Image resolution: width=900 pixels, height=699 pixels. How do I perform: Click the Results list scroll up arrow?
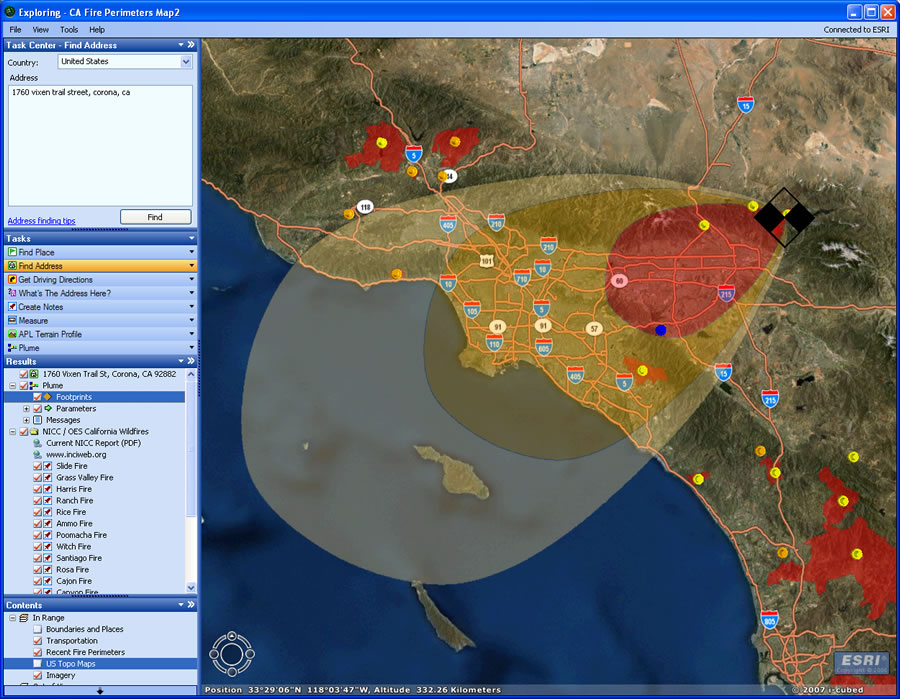[x=191, y=374]
